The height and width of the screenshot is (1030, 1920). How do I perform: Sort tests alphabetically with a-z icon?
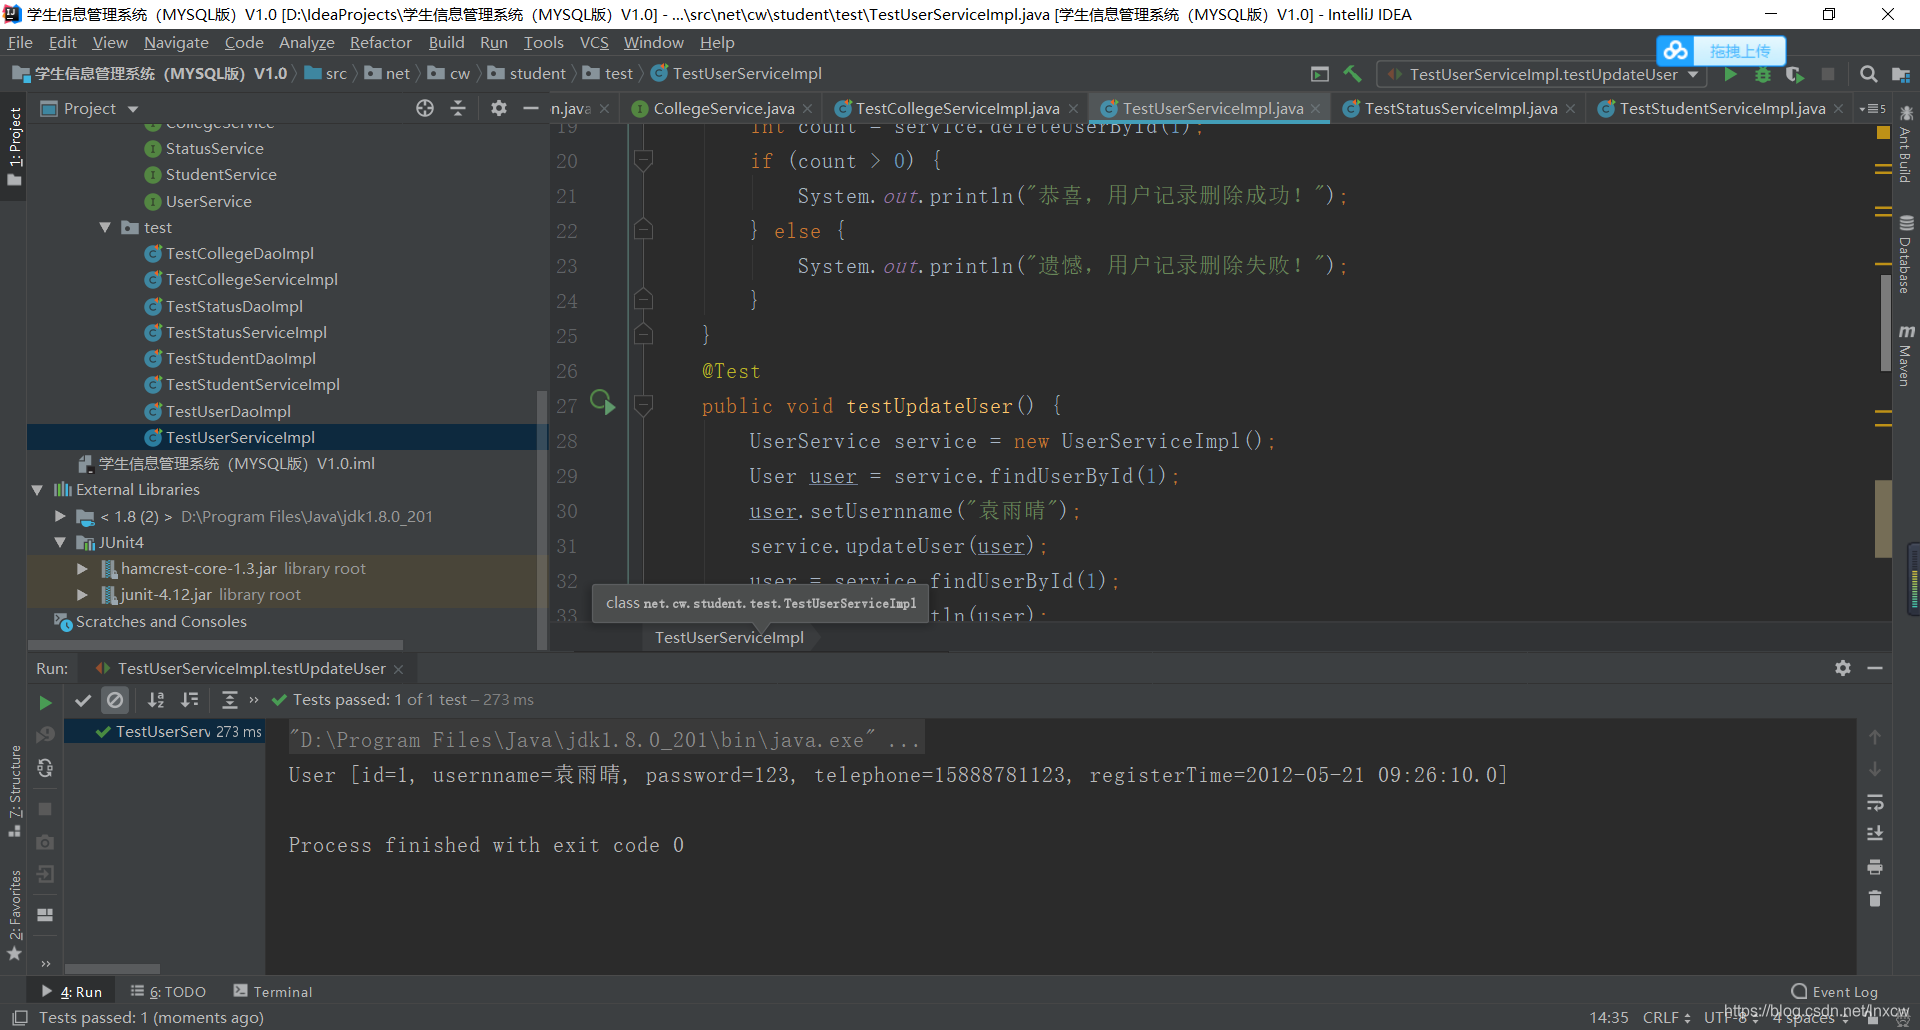pos(156,700)
